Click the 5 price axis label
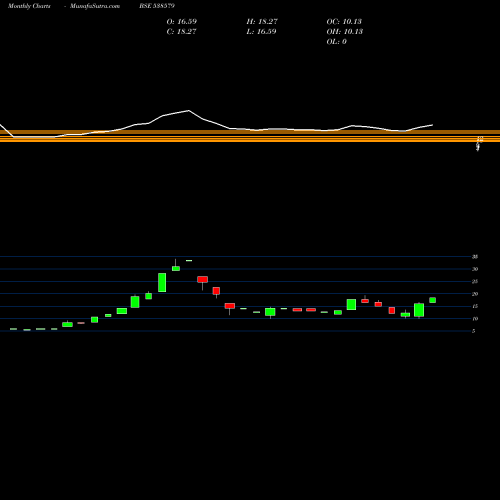 [x=473, y=331]
